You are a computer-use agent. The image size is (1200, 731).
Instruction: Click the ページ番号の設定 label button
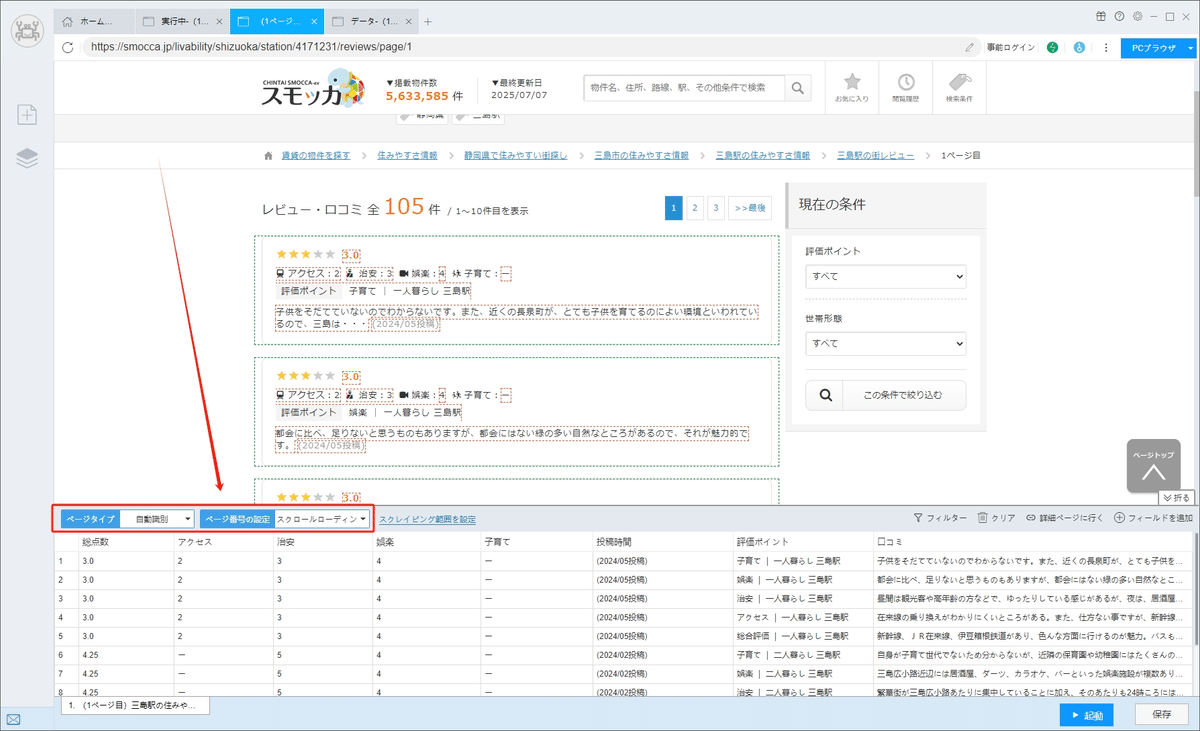point(236,519)
